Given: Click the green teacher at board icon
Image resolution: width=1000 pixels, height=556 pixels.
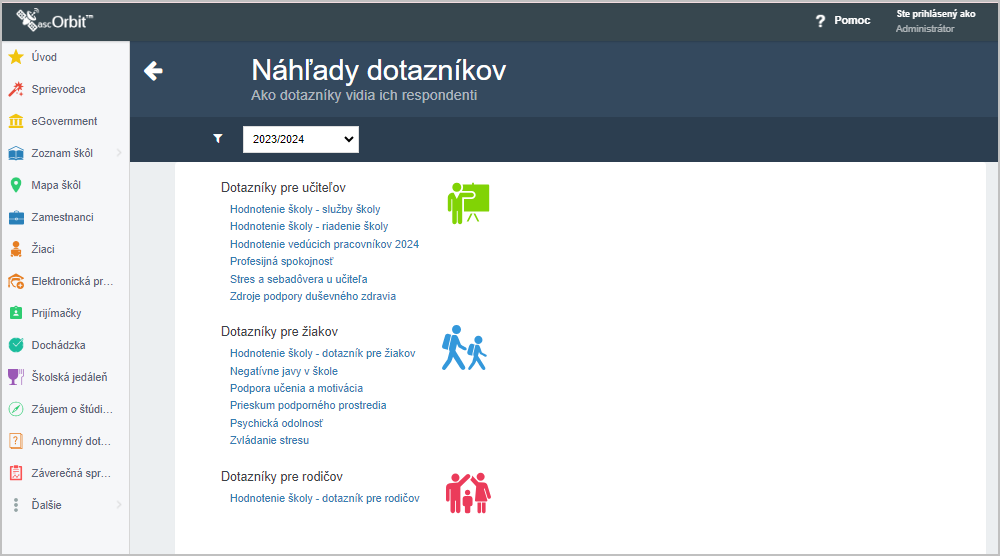Looking at the screenshot, I should click(x=468, y=203).
